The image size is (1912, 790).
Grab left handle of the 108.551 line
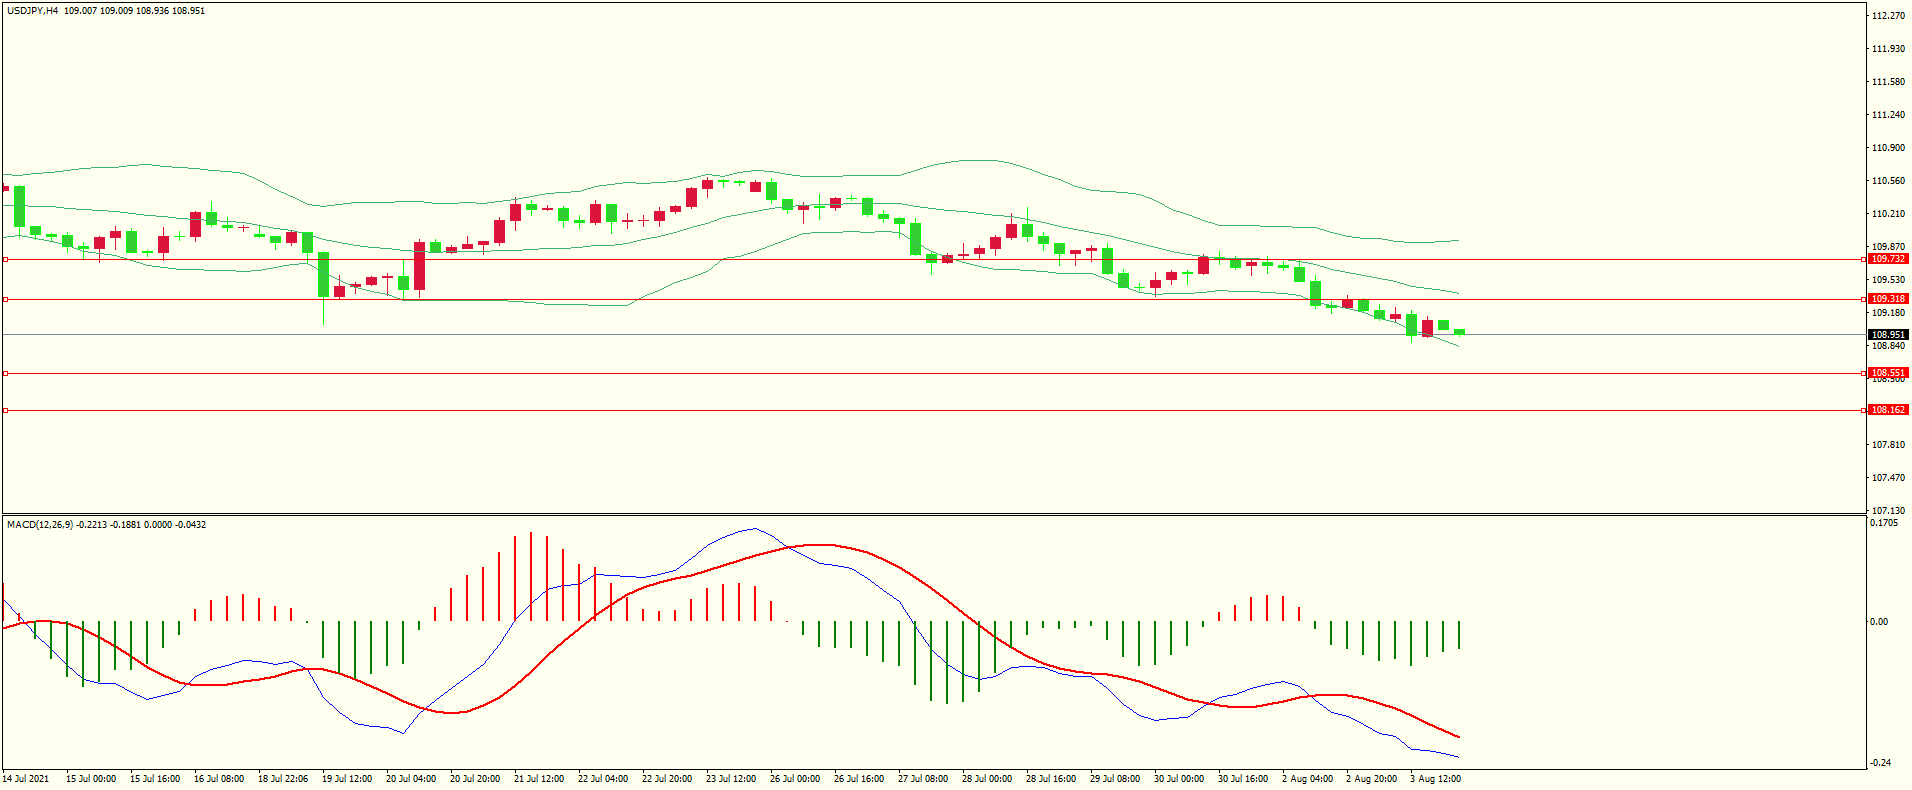click(x=5, y=373)
